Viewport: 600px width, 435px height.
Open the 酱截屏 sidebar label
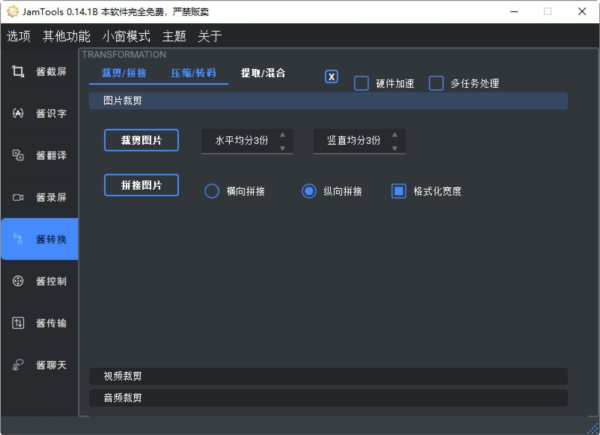[x=51, y=72]
